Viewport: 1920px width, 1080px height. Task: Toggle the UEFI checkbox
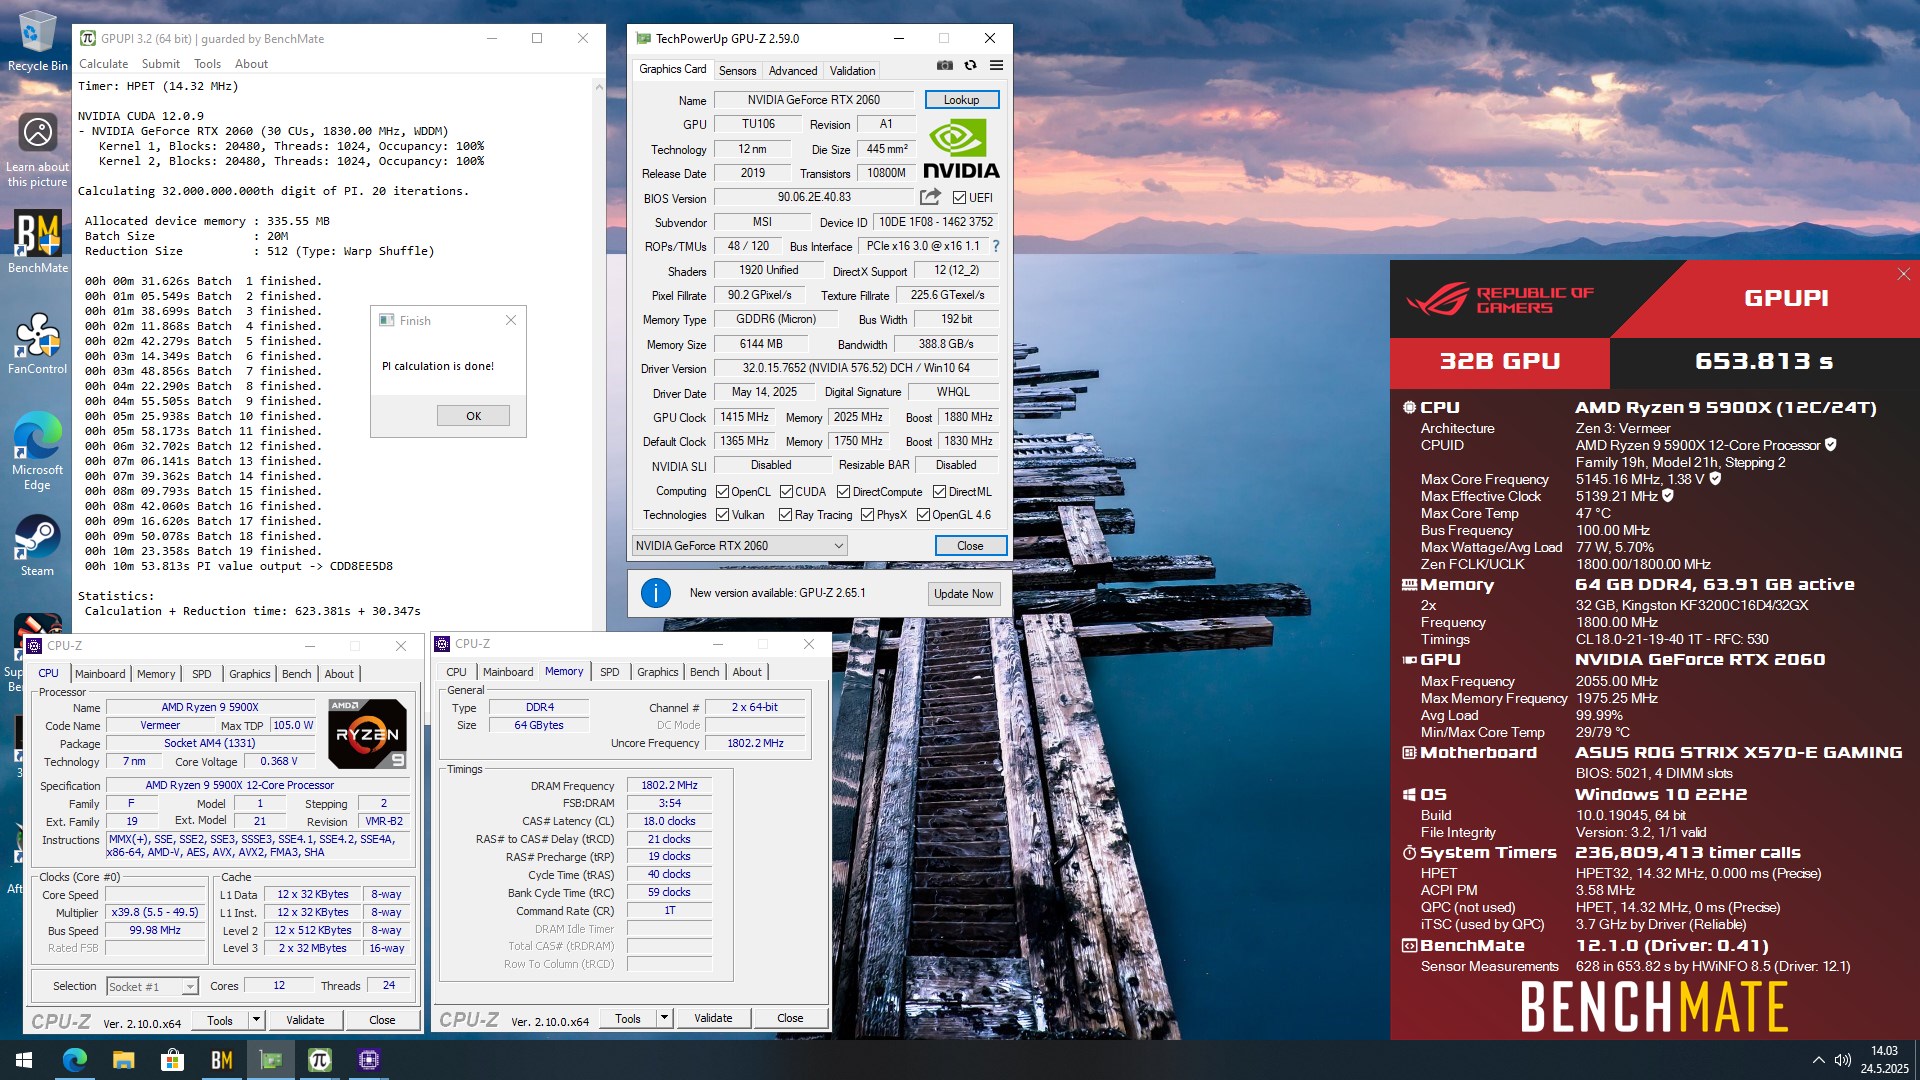coord(959,198)
